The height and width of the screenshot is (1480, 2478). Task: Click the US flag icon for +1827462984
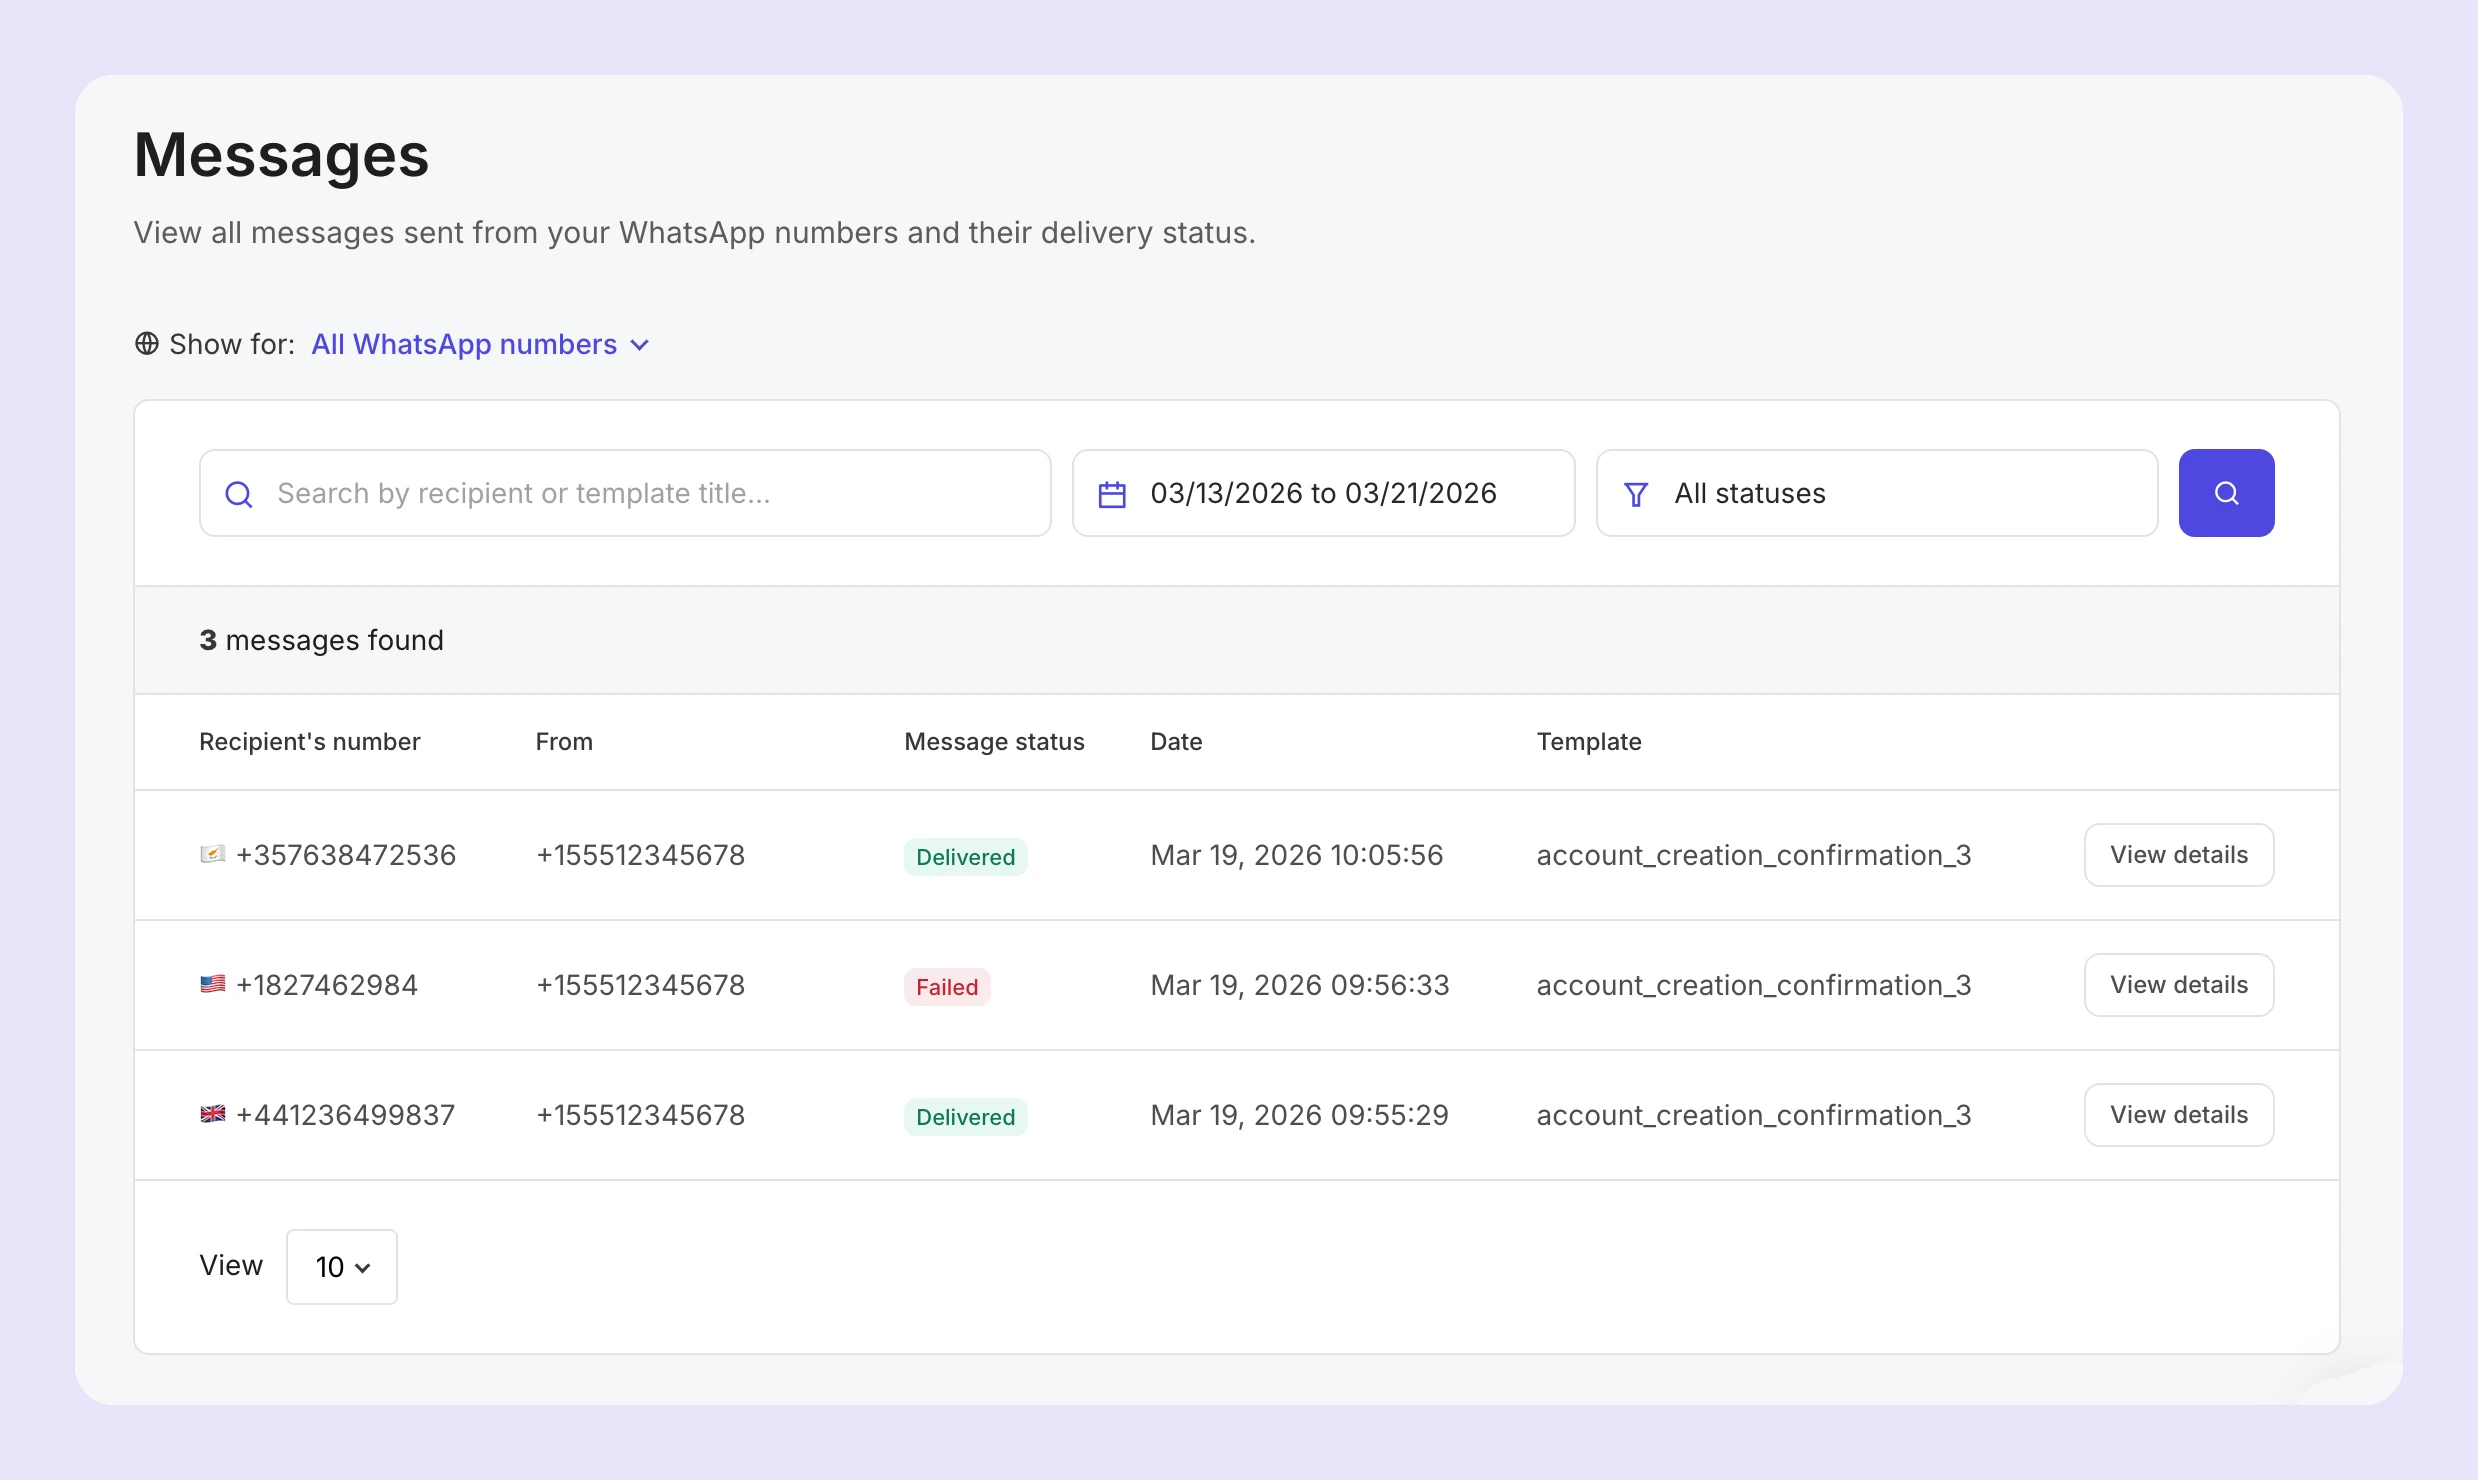point(212,984)
